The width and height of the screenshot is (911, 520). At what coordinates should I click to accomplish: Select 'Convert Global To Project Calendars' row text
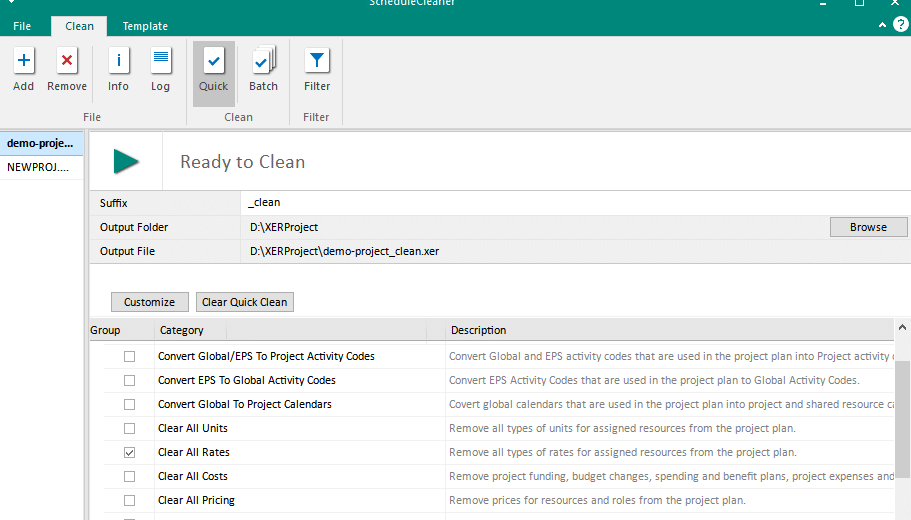click(245, 404)
